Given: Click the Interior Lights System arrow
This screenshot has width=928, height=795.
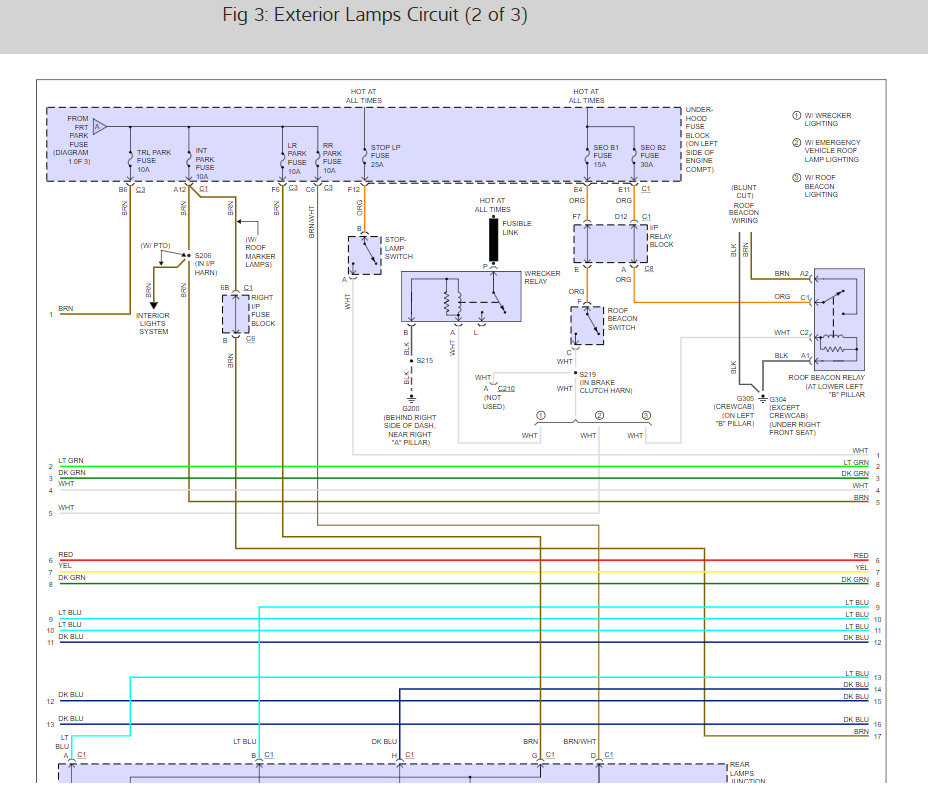Looking at the screenshot, I should click(154, 304).
